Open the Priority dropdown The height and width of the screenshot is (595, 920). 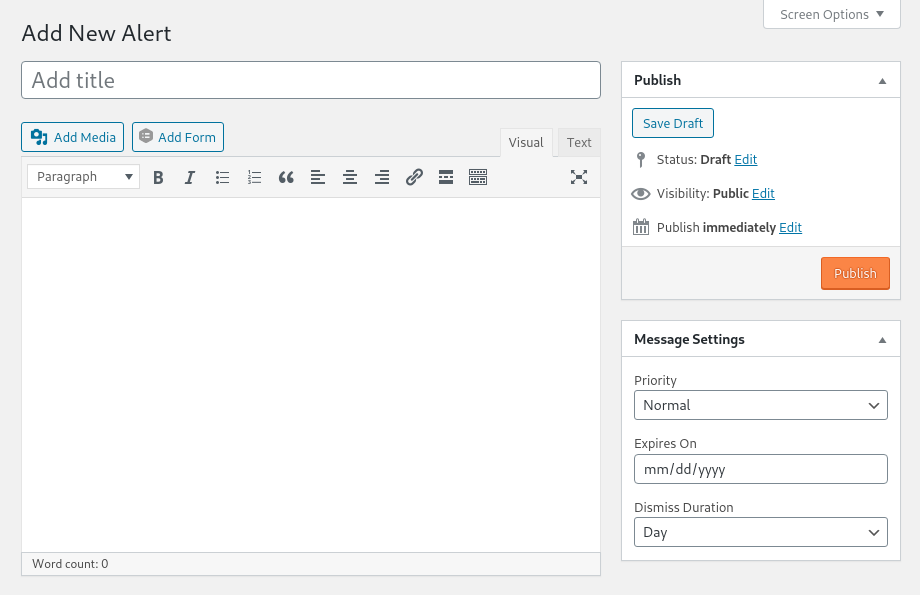[760, 405]
